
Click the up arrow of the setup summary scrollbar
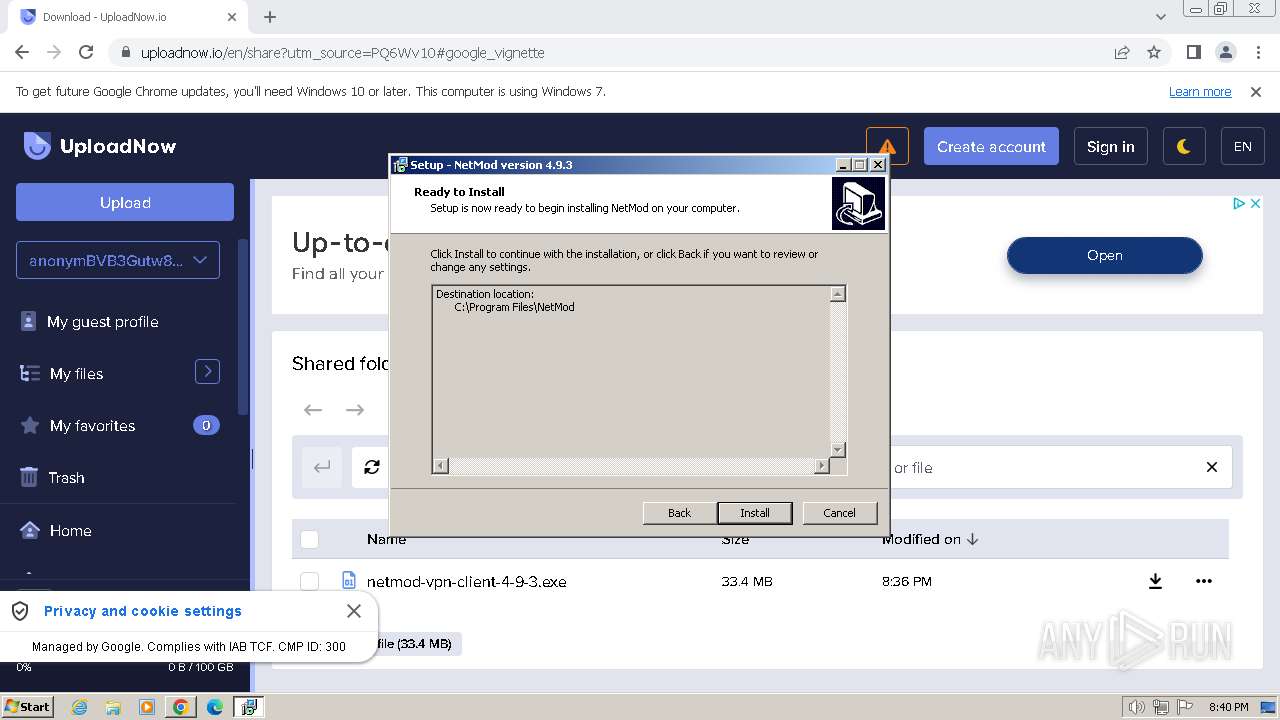(x=838, y=294)
